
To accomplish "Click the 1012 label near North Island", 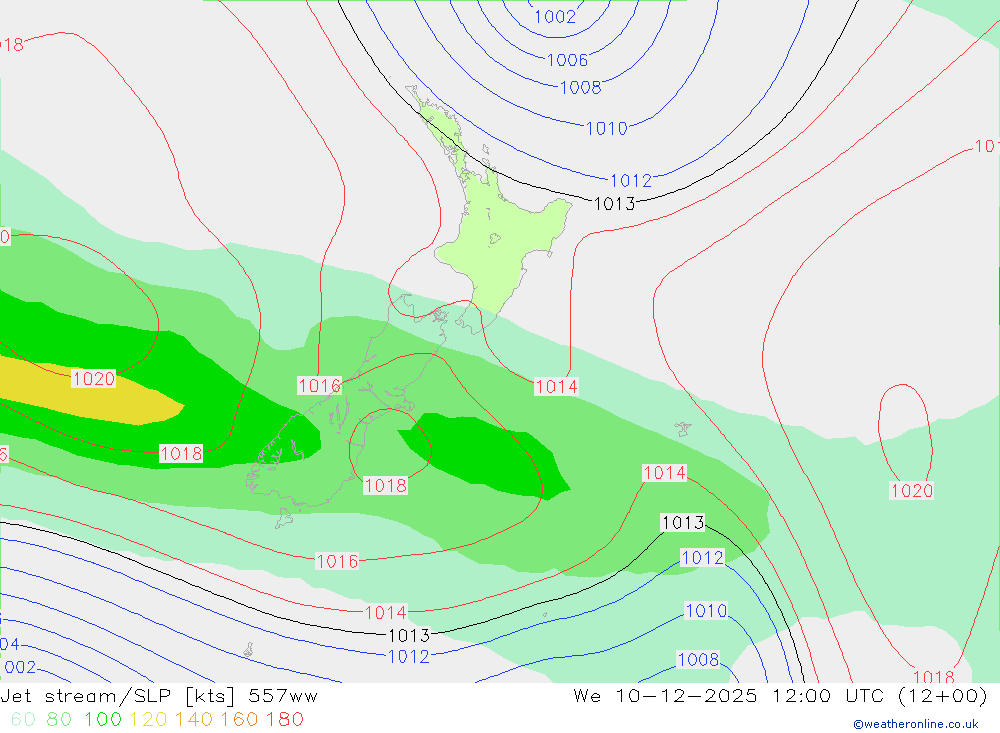I will 631,181.
